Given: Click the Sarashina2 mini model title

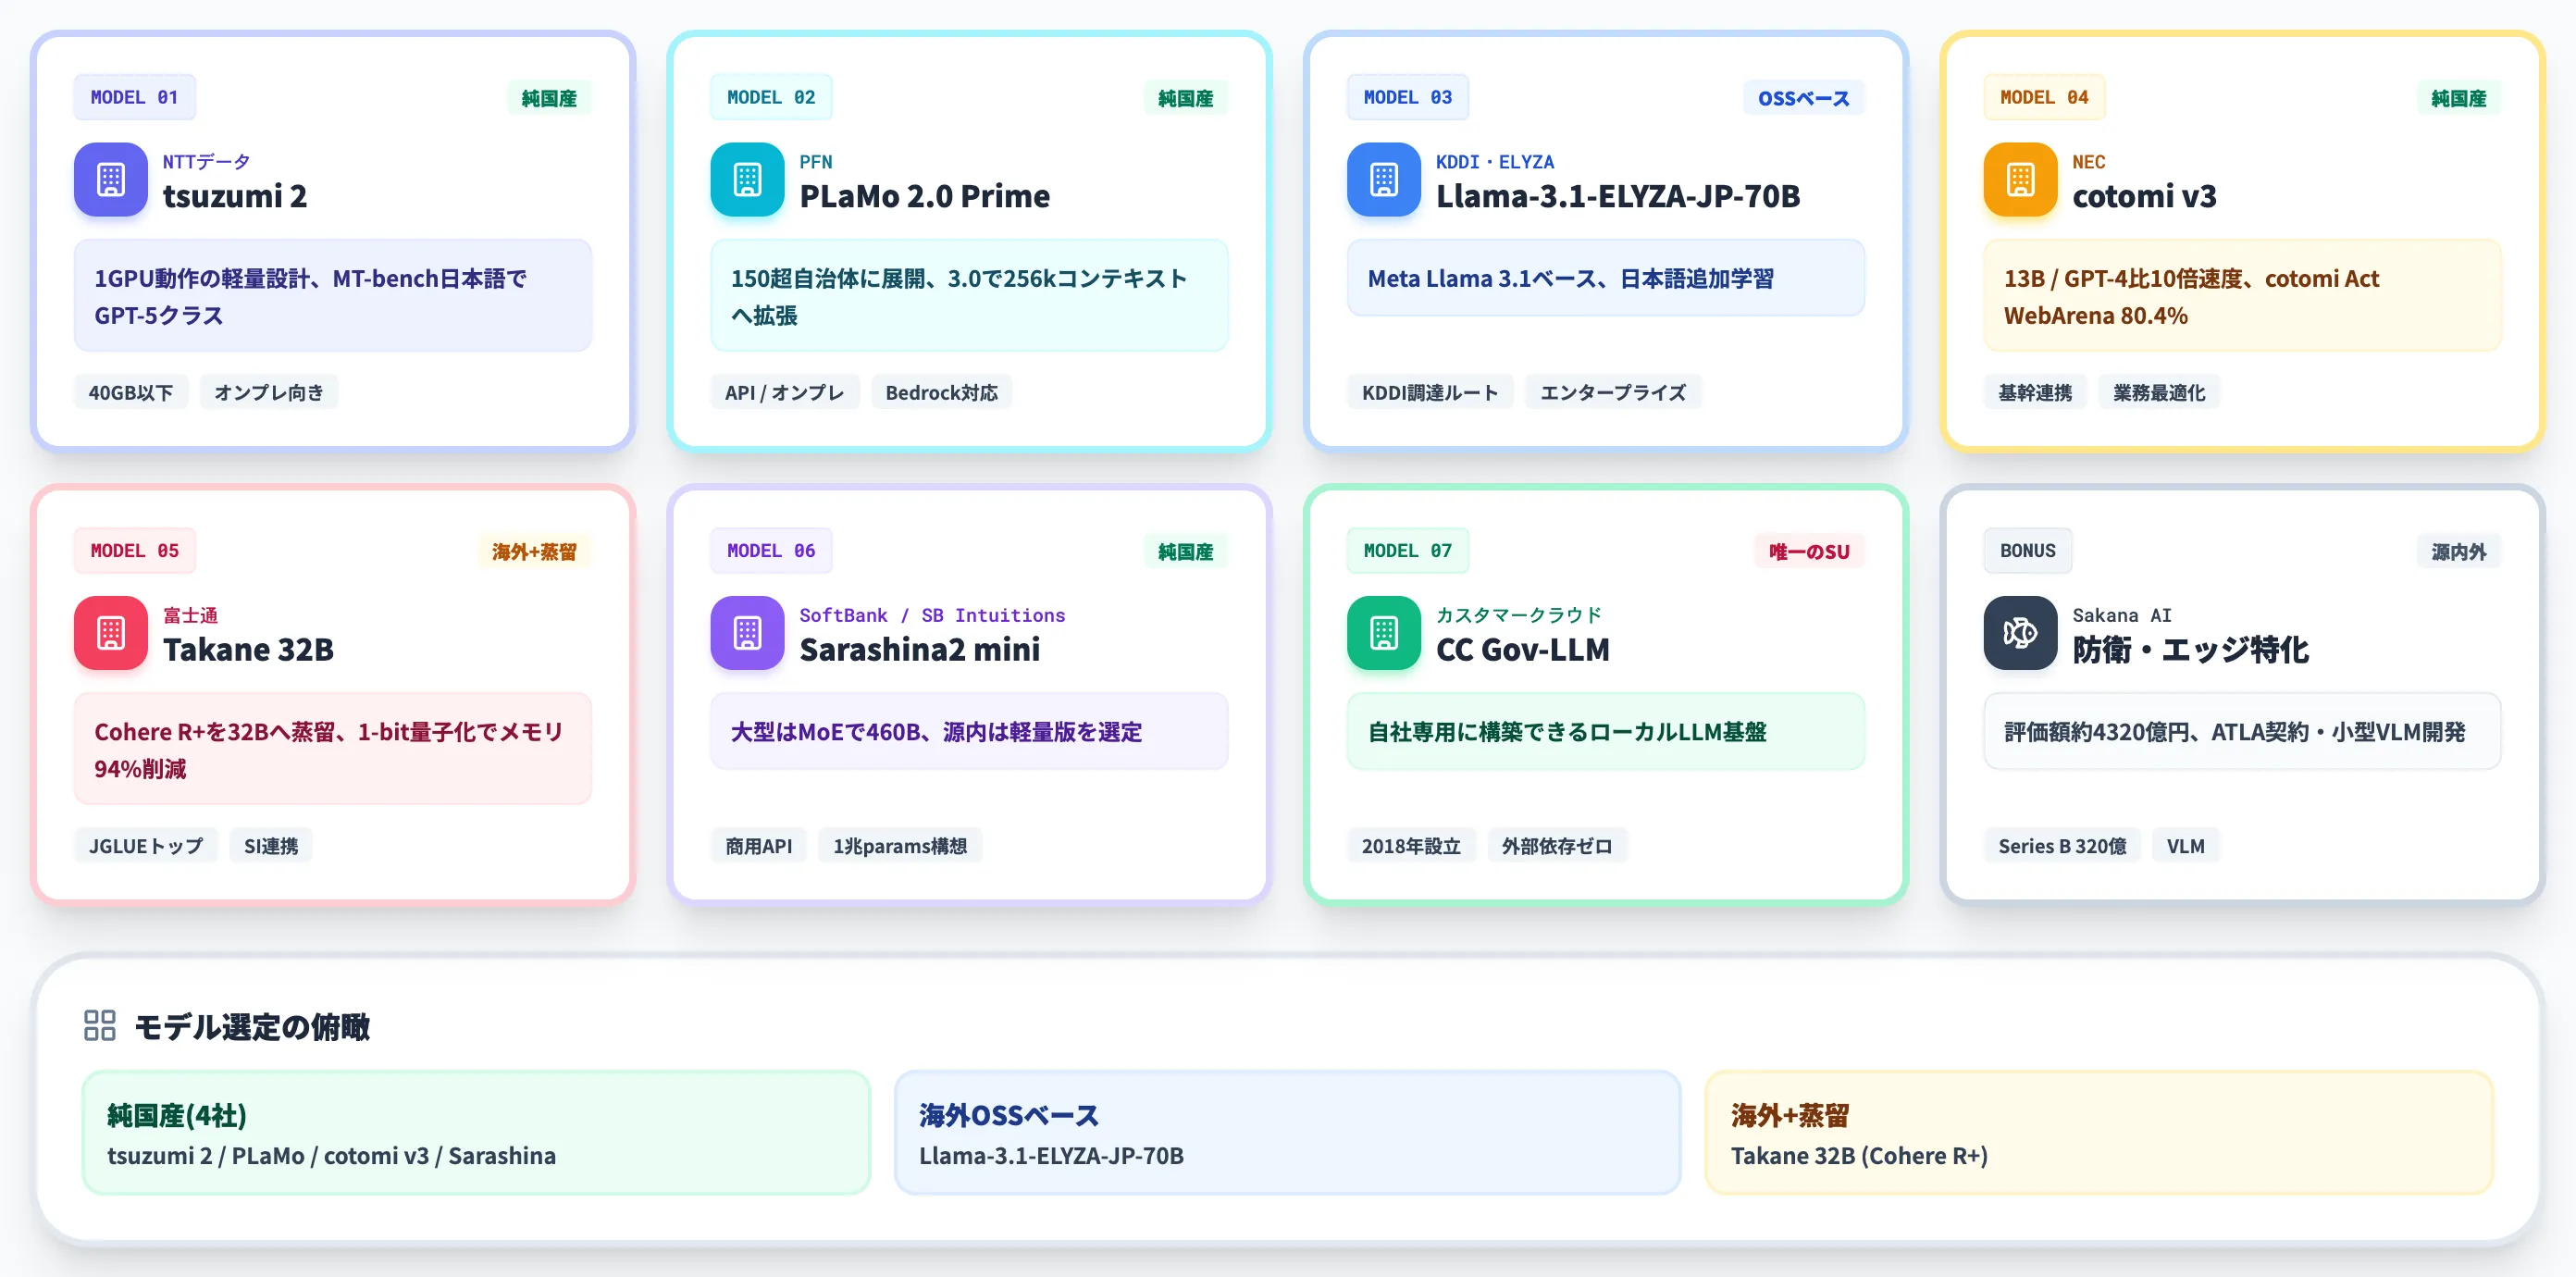Looking at the screenshot, I should click(x=920, y=649).
